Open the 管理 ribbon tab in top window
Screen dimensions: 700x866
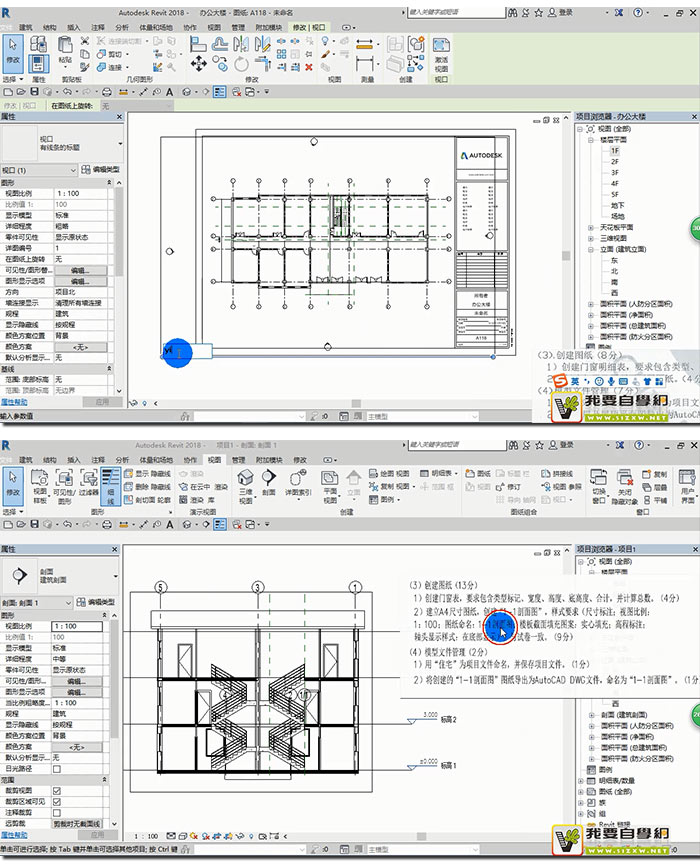click(238, 27)
